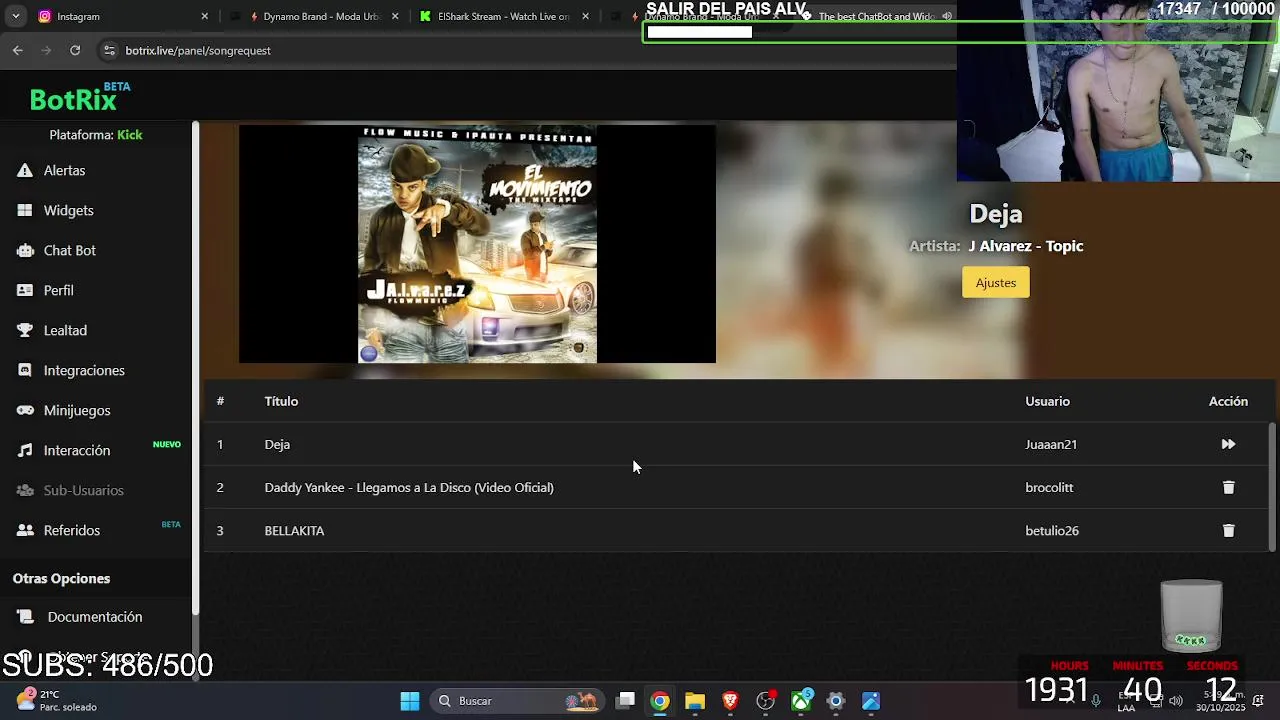Click the Widgets grid icon
The width and height of the screenshot is (1280, 720).
(25, 210)
